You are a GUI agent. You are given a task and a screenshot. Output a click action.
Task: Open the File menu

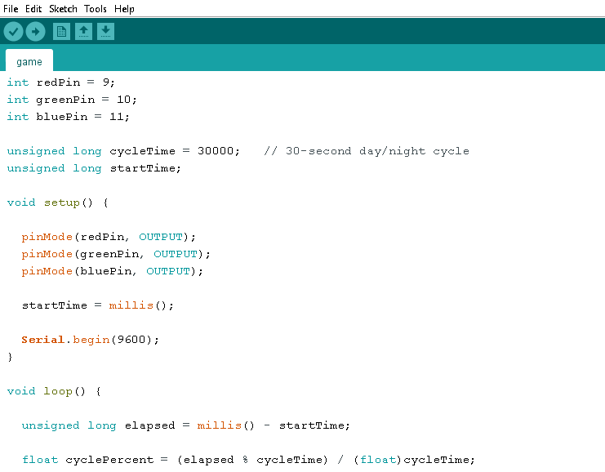11,8
